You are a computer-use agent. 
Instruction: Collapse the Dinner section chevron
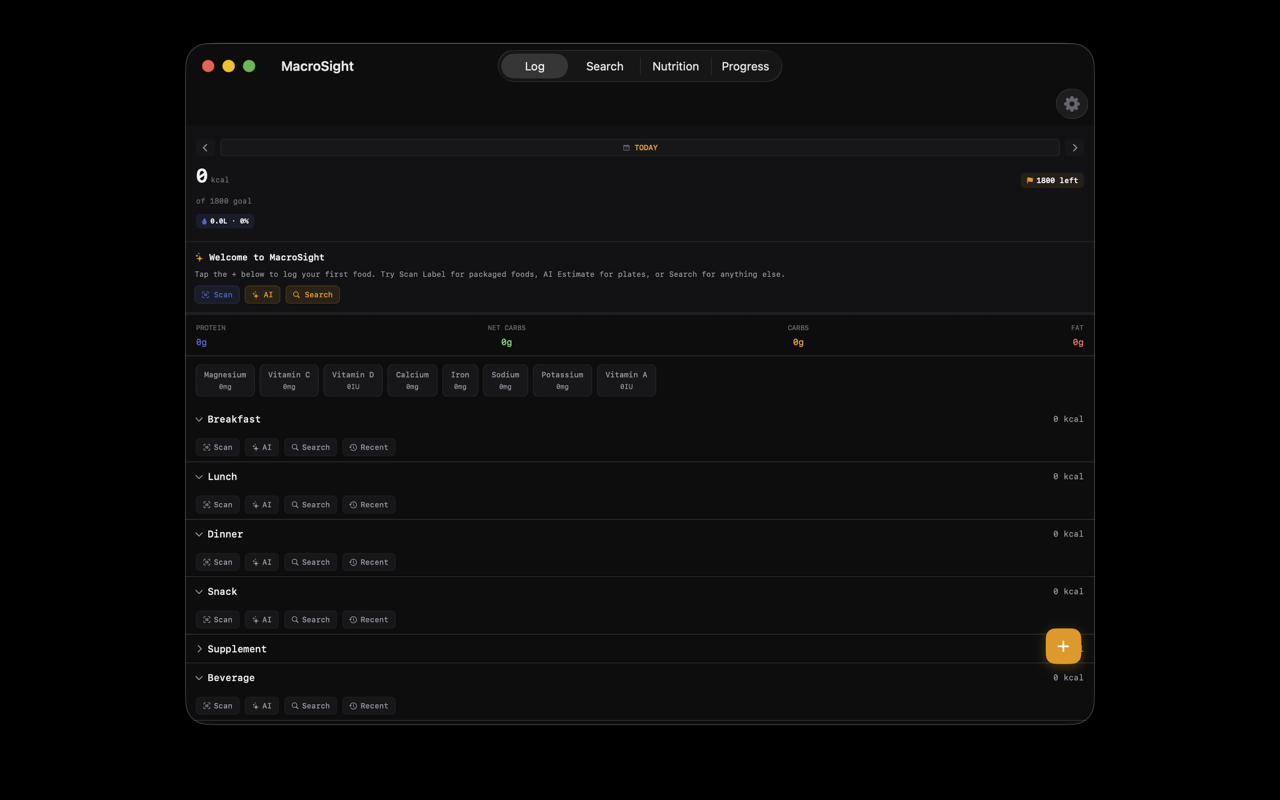(199, 535)
